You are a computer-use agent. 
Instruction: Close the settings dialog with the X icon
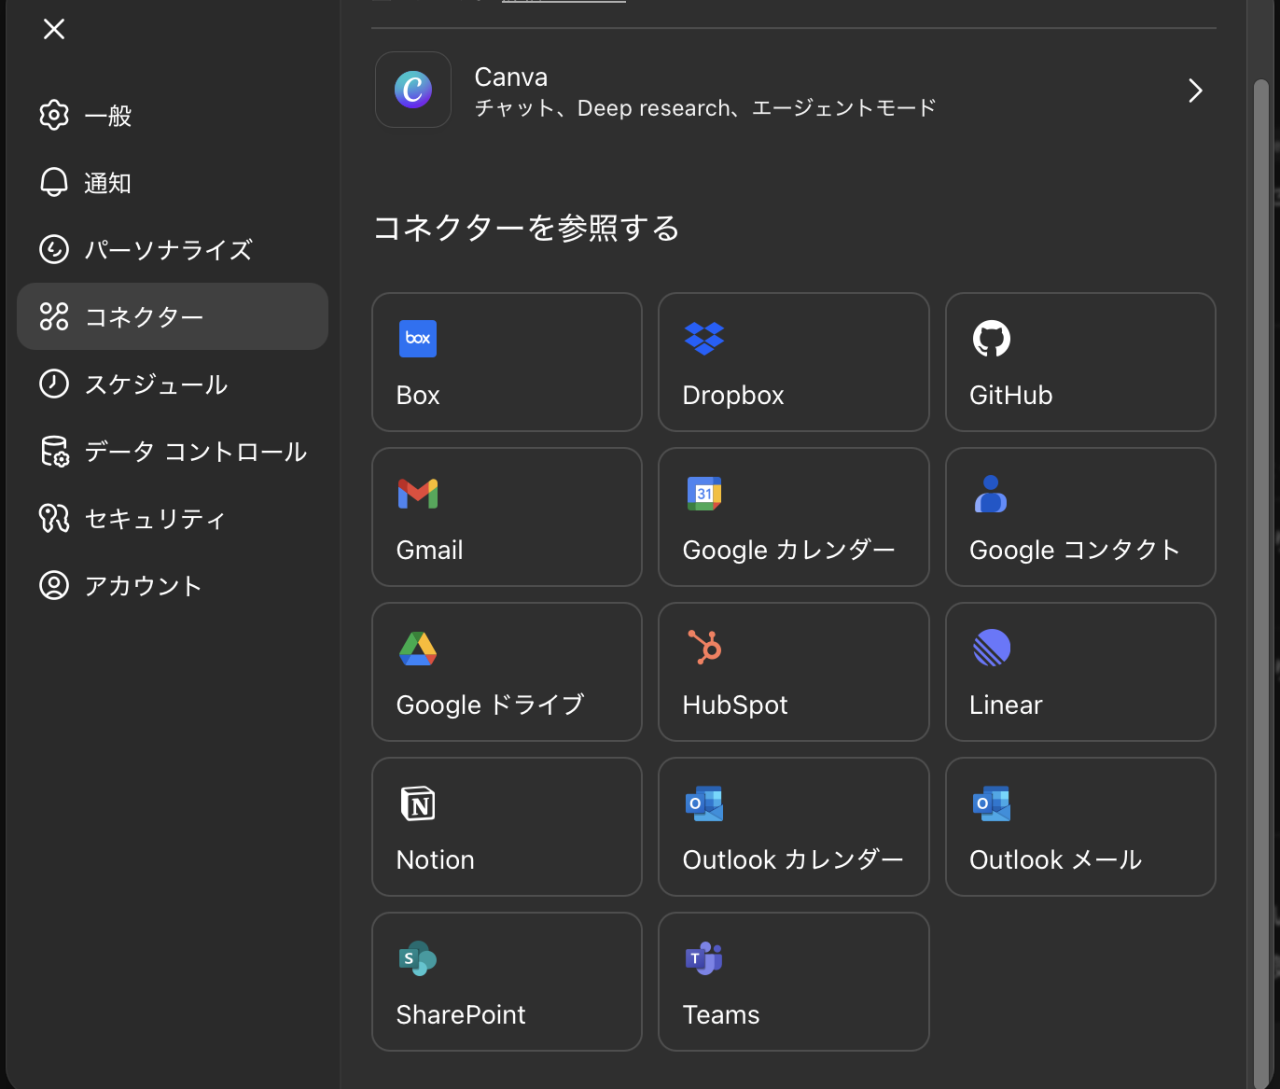[54, 29]
